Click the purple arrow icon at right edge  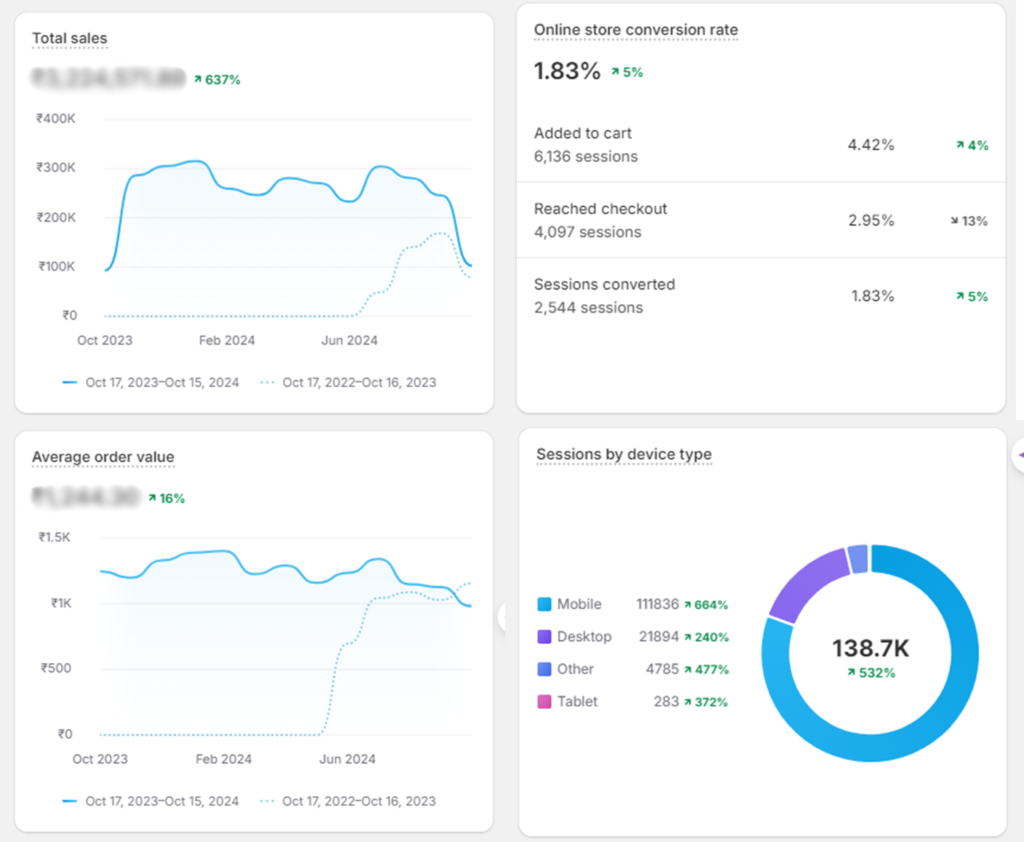tap(1019, 456)
